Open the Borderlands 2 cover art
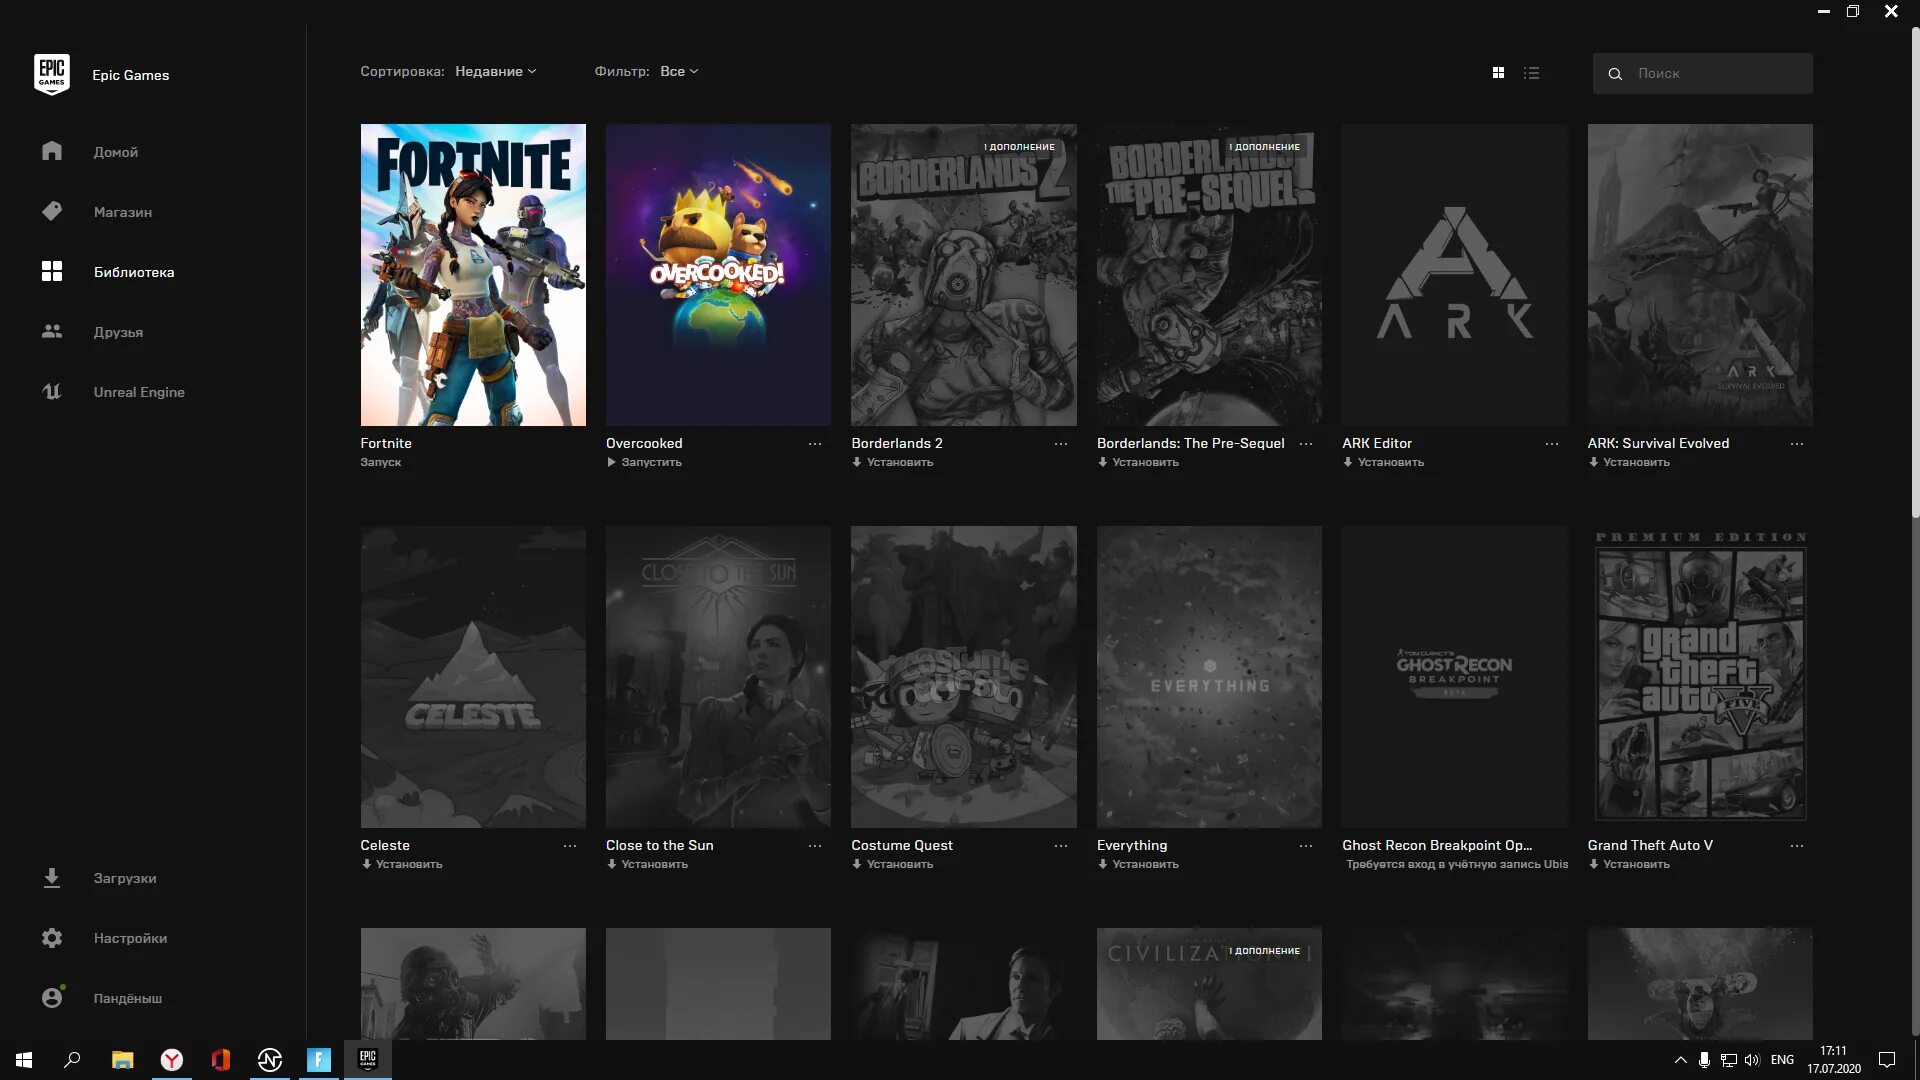The height and width of the screenshot is (1080, 1920). coord(964,275)
